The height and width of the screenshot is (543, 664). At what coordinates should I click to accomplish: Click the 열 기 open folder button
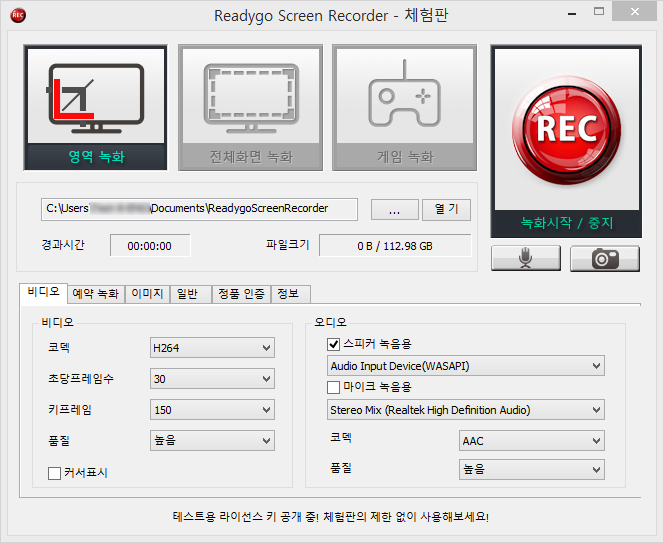pos(446,210)
